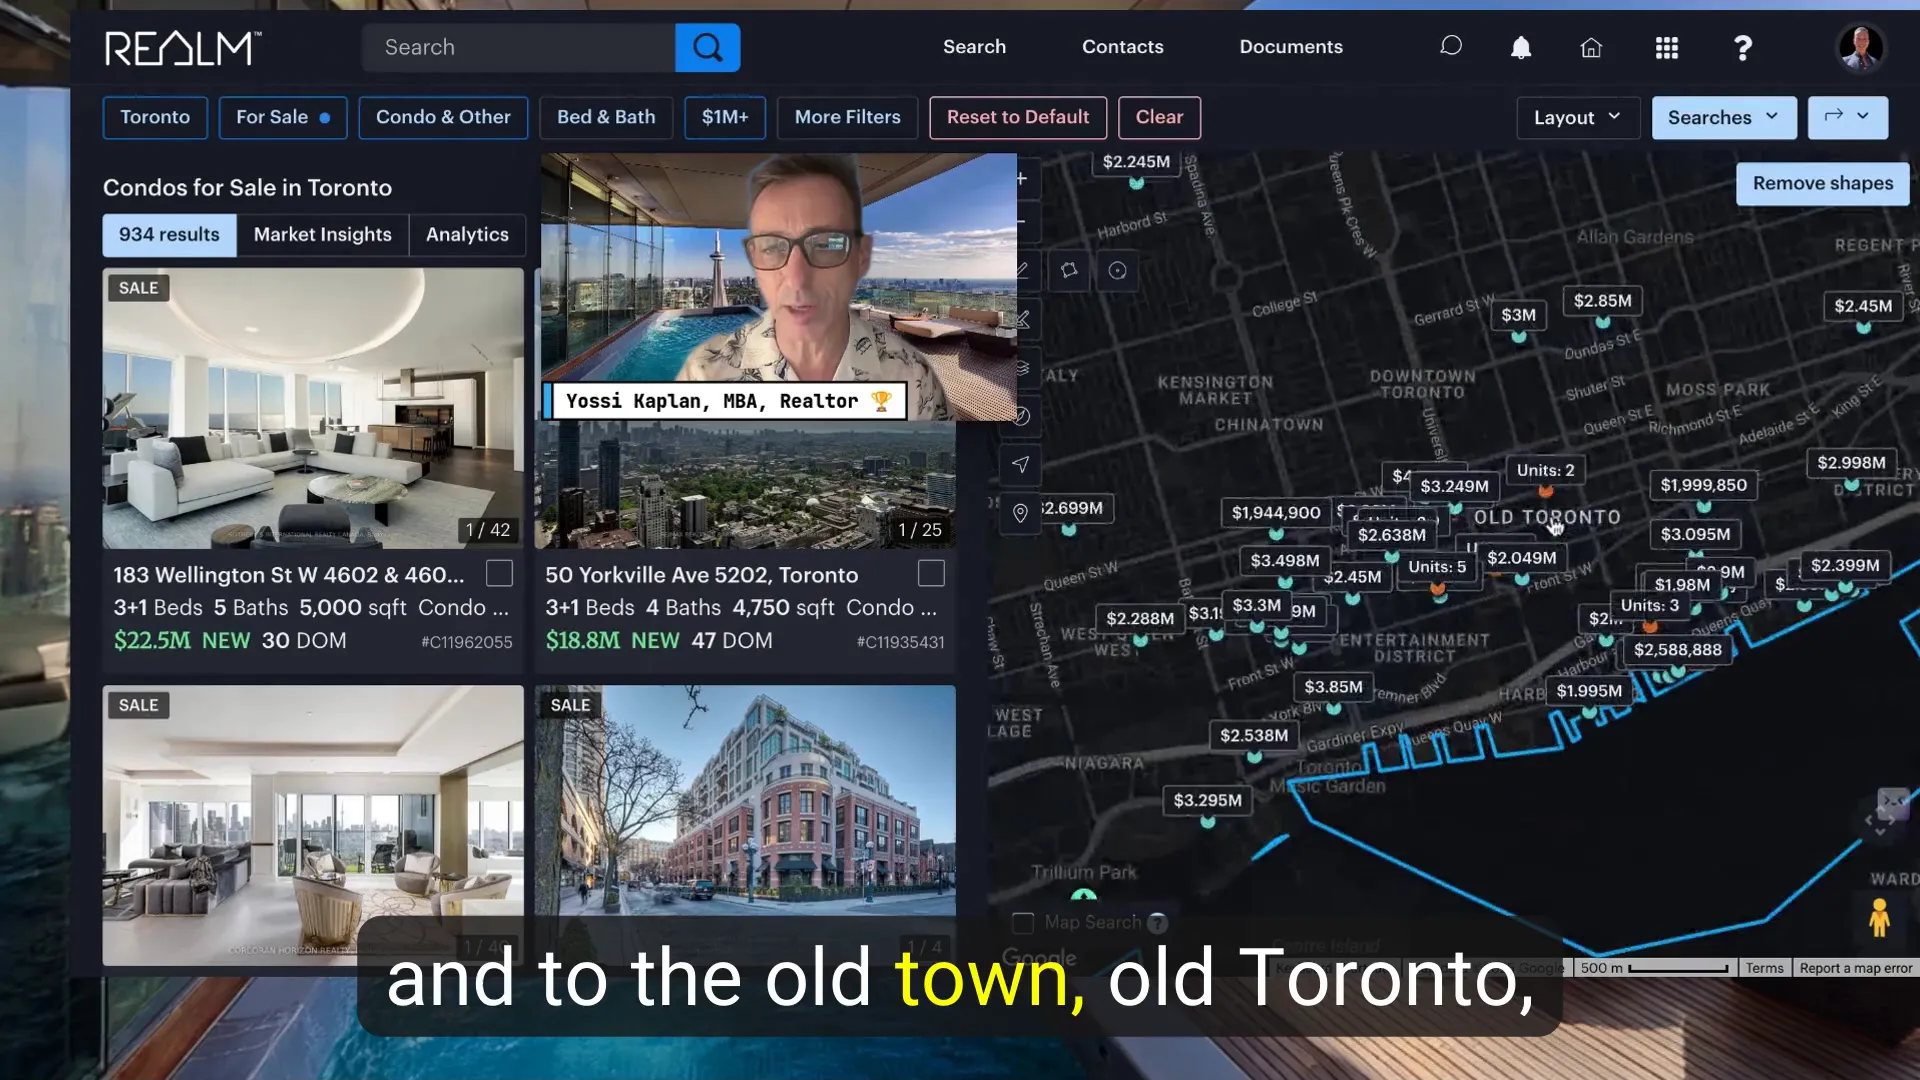1920x1080 pixels.
Task: Open the Bed & Bath filter
Action: (x=606, y=117)
